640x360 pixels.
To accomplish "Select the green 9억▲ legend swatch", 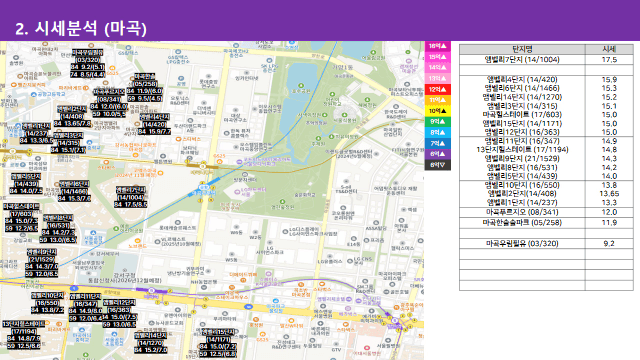I will pos(438,122).
